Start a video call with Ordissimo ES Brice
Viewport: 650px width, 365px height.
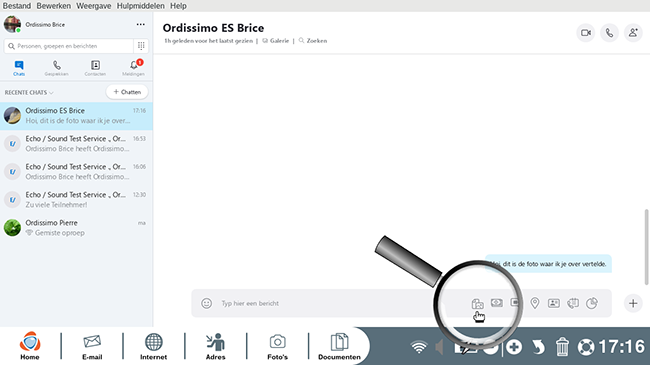pos(586,33)
